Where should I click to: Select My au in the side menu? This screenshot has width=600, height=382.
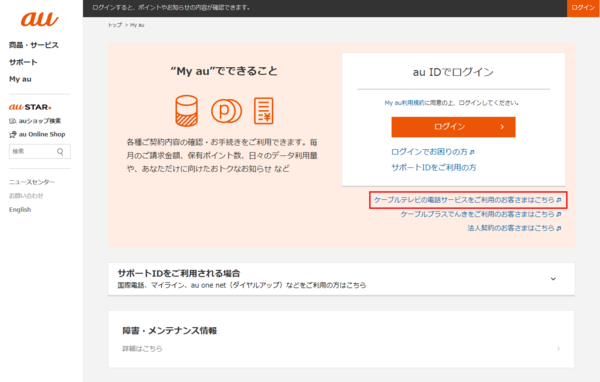[20, 79]
